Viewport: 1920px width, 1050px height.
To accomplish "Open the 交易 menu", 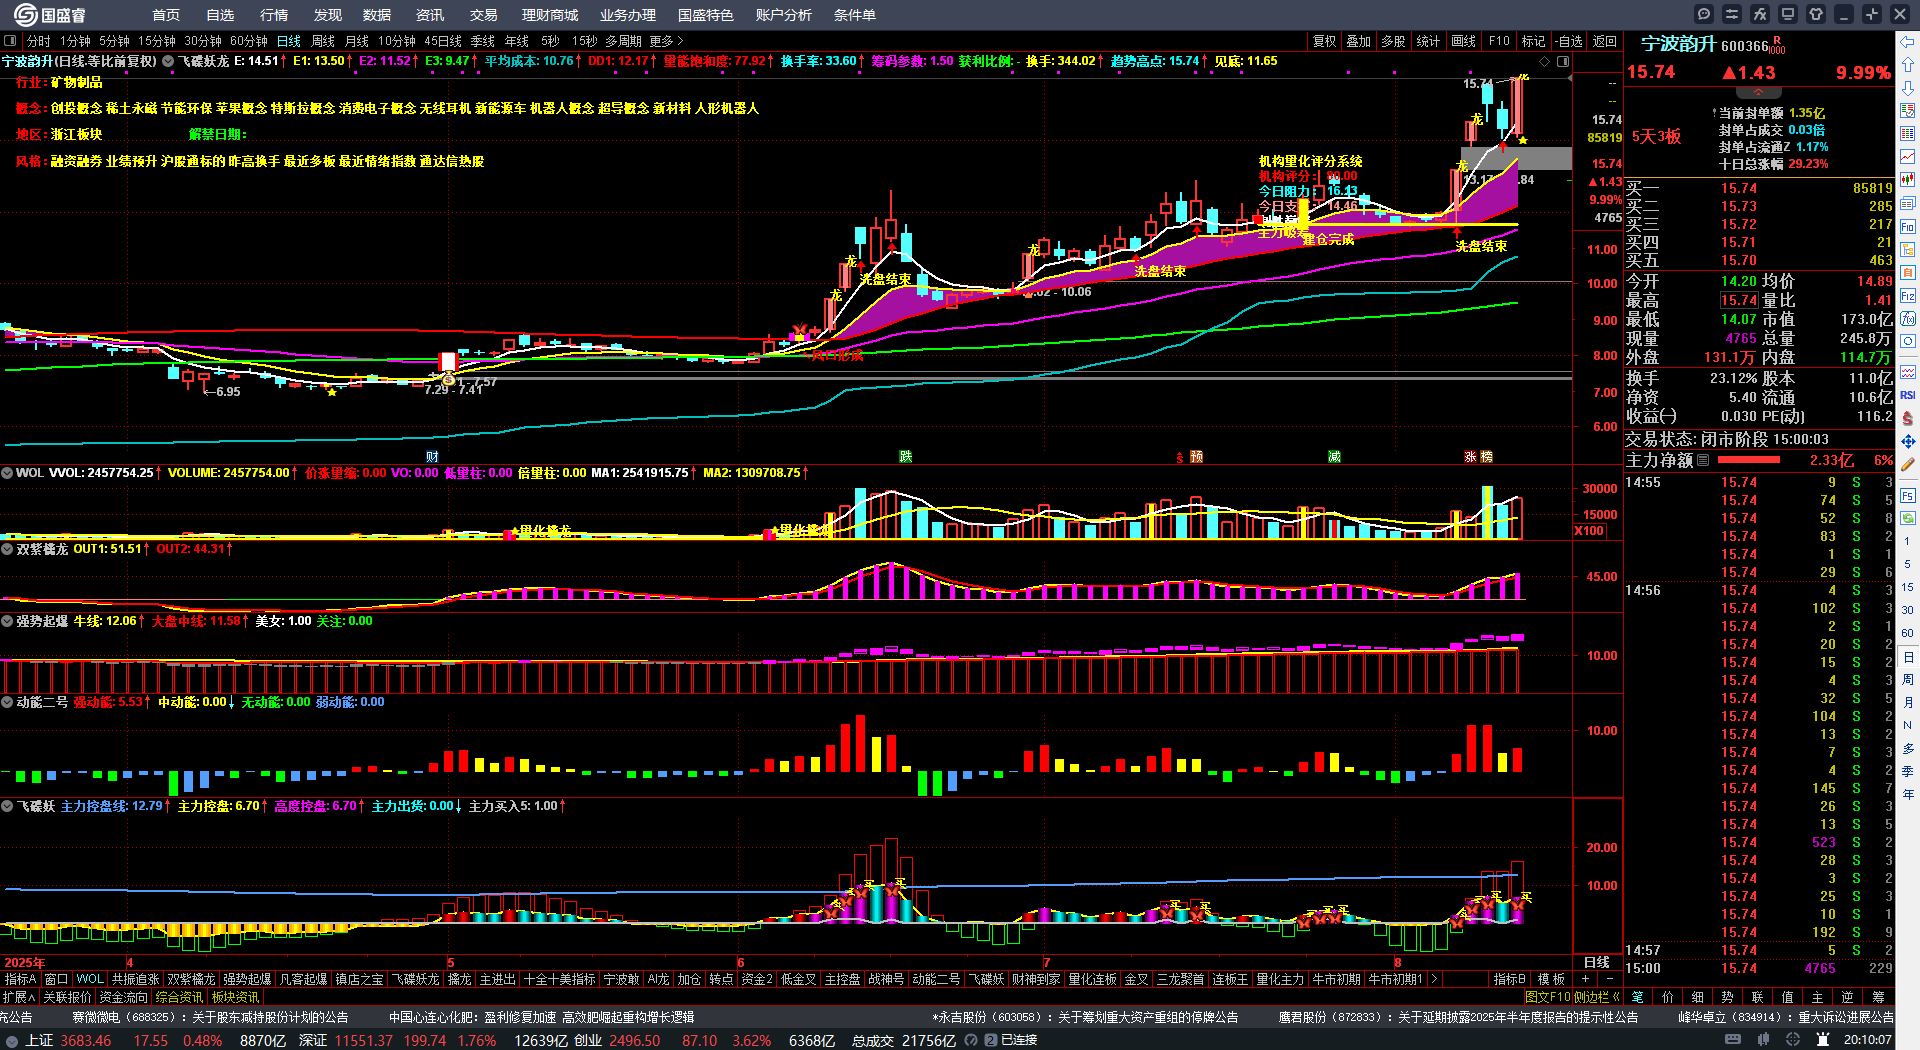I will pyautogui.click(x=484, y=15).
